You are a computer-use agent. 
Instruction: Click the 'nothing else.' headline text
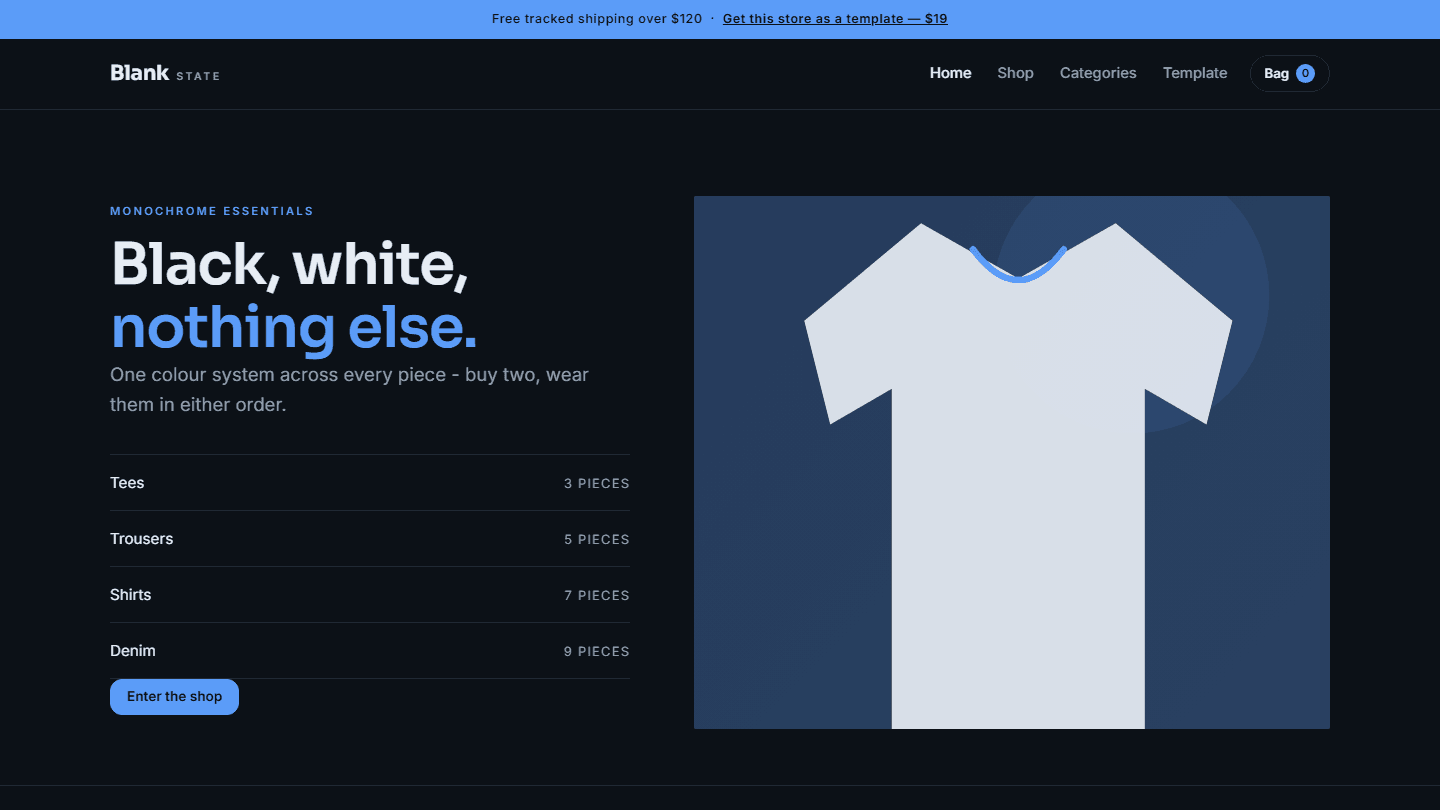coord(294,328)
